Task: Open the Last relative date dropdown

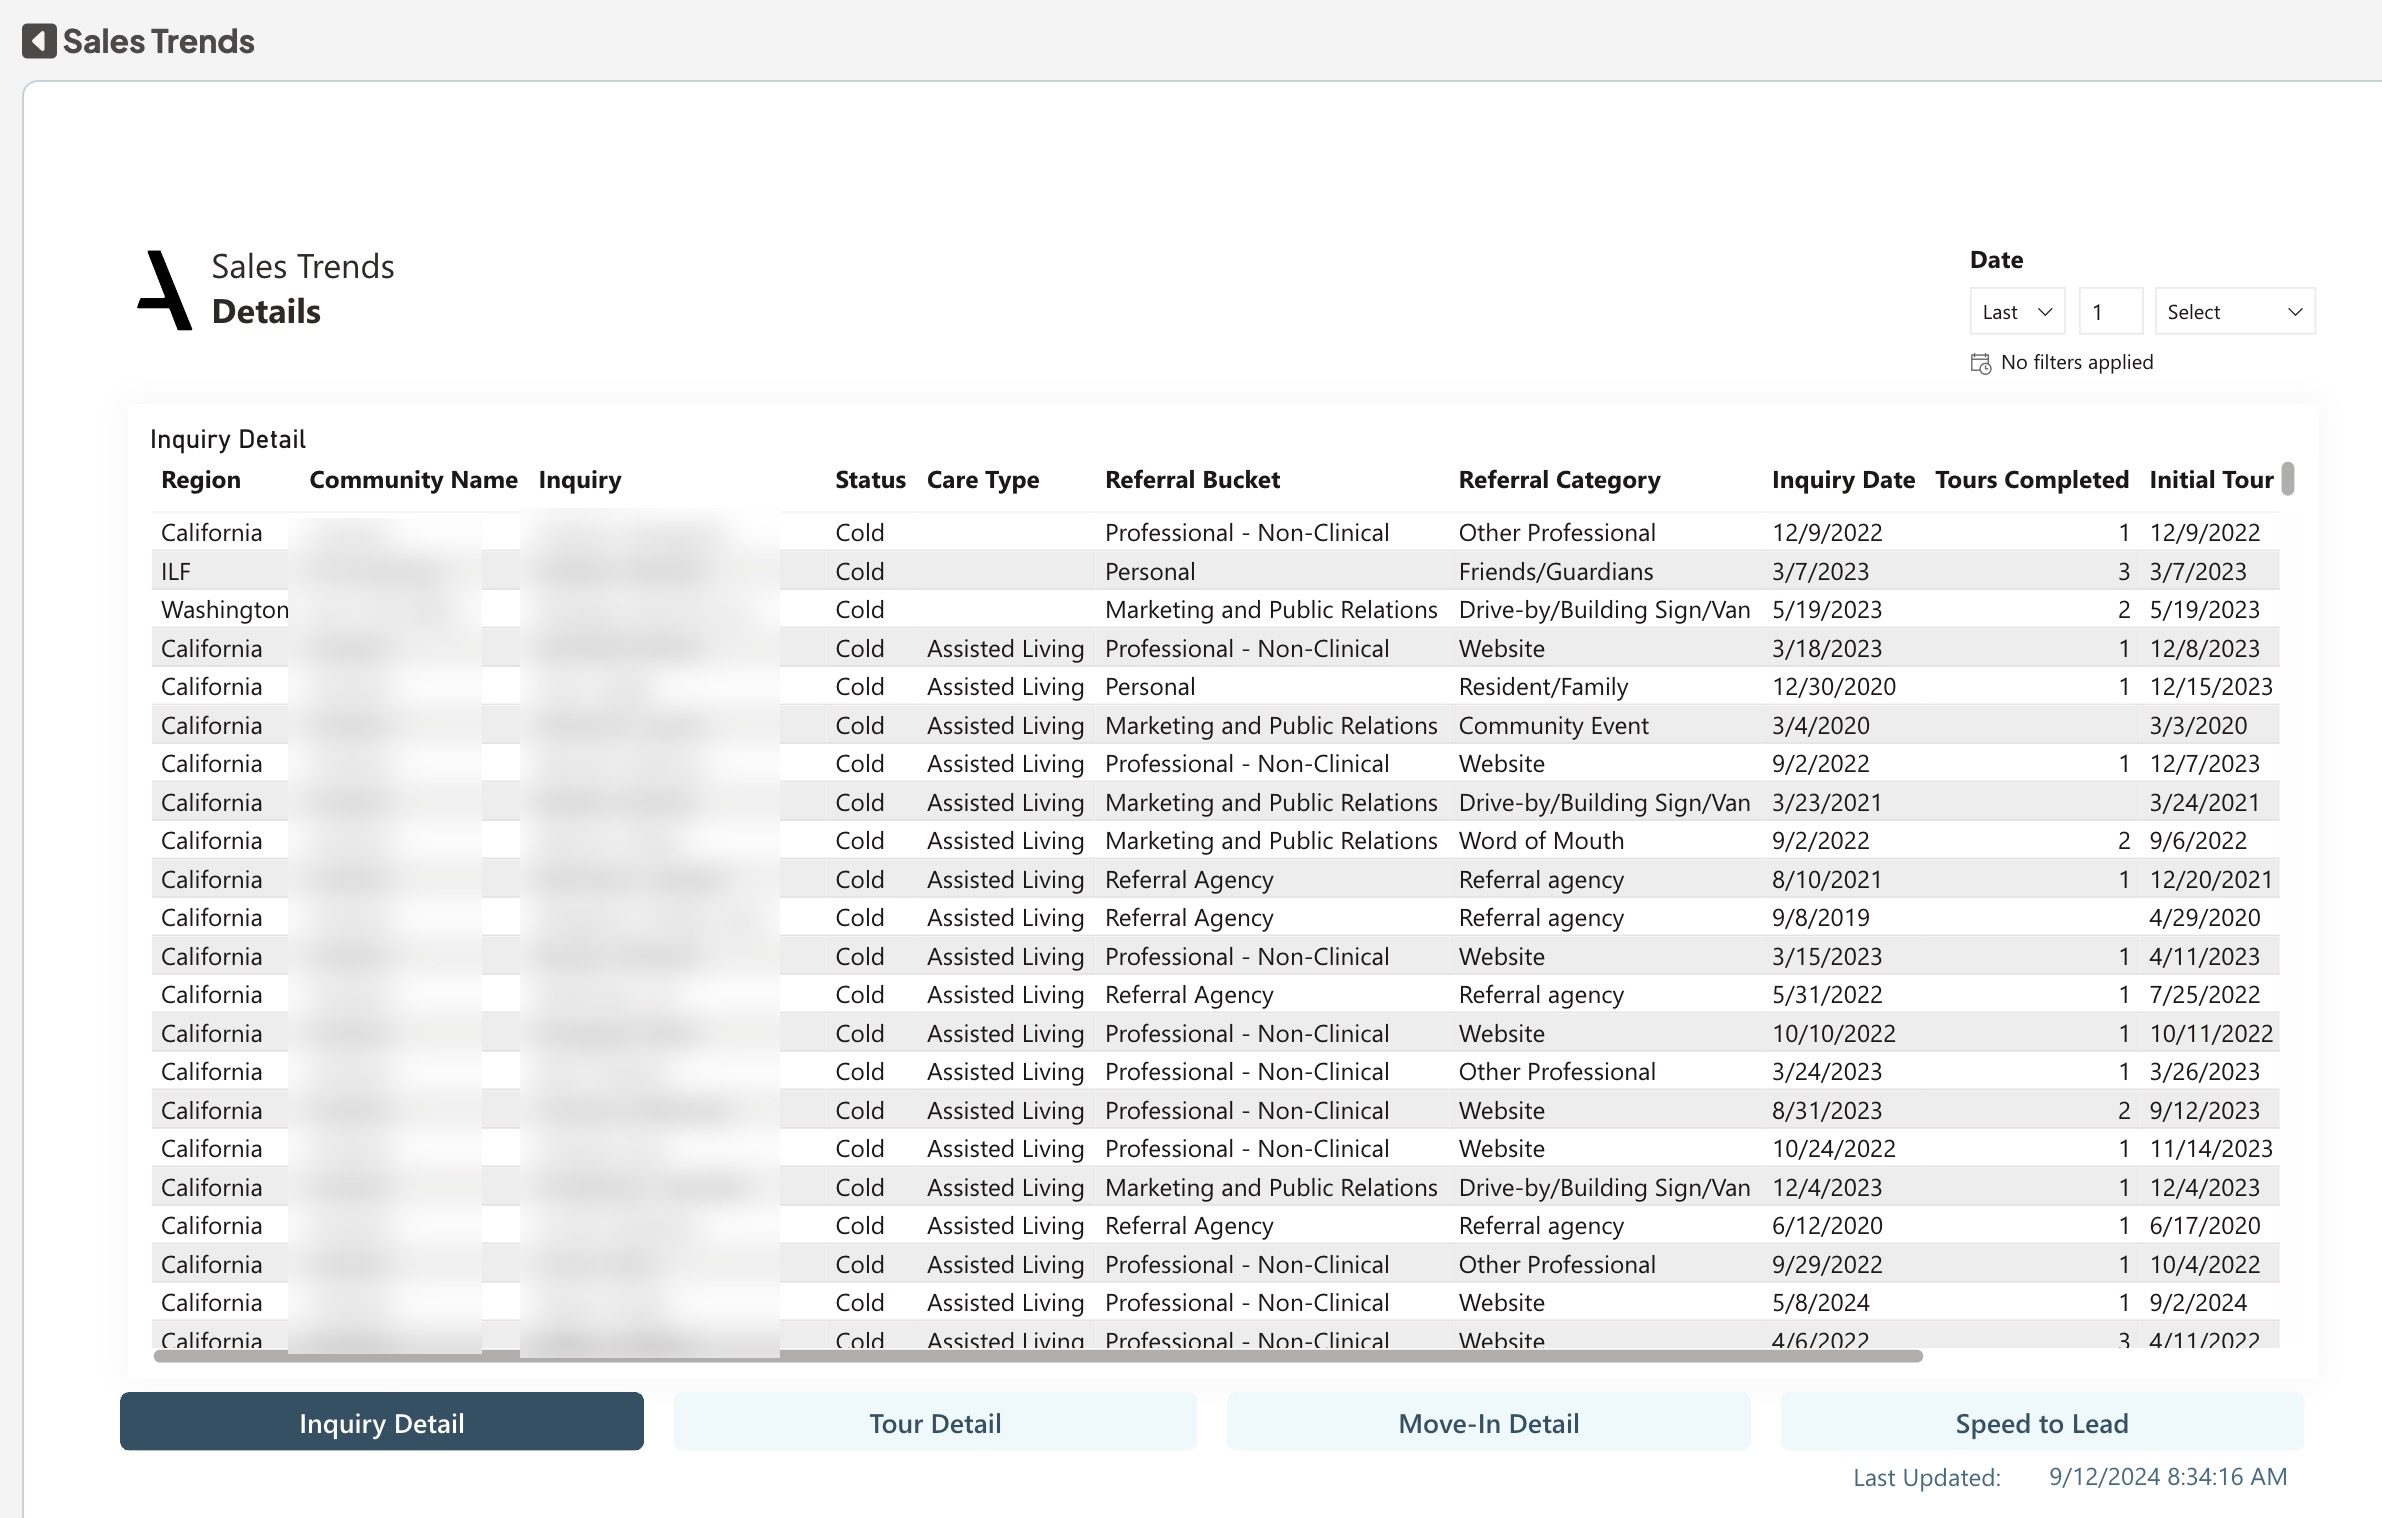Action: point(2016,312)
